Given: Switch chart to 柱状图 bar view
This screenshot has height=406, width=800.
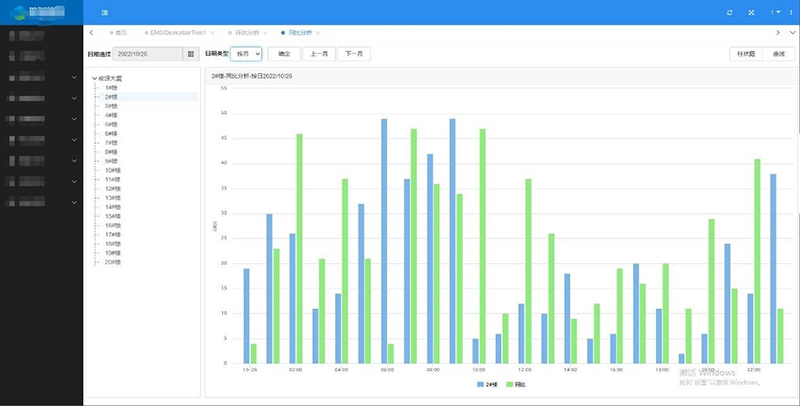Looking at the screenshot, I should tap(745, 54).
